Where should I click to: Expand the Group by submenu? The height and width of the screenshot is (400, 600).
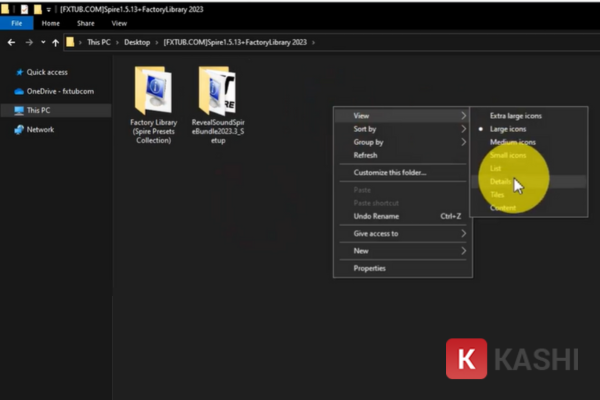(368, 142)
